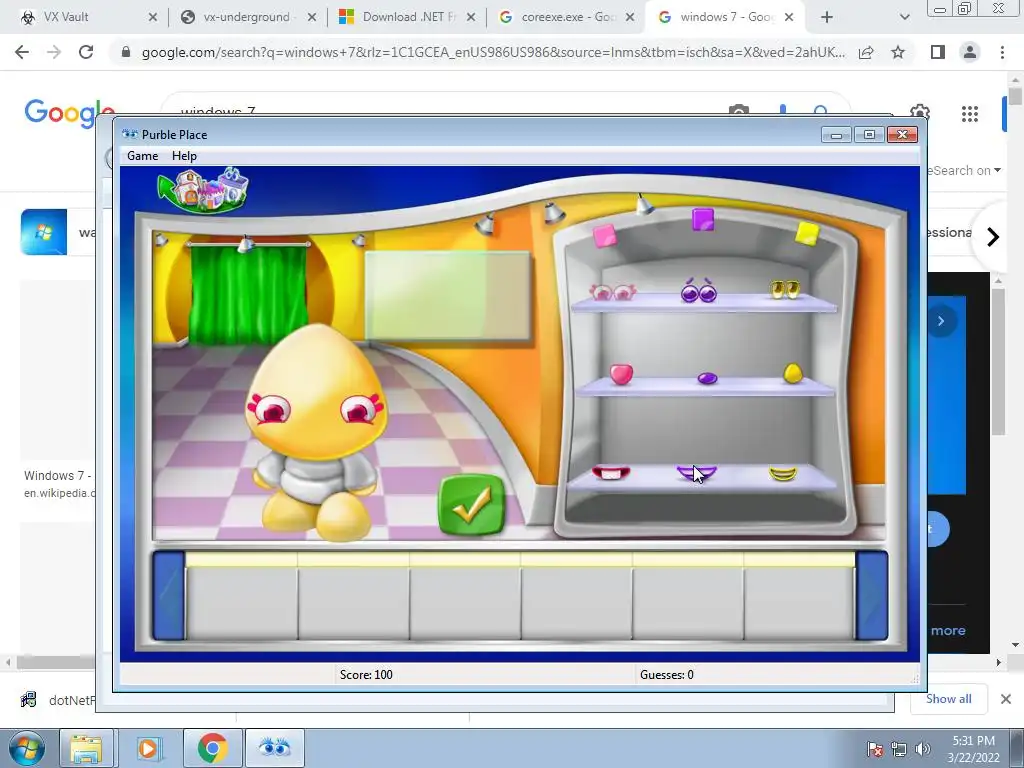Image resolution: width=1024 pixels, height=768 pixels.
Task: Bookmark this page with the star
Action: (898, 52)
